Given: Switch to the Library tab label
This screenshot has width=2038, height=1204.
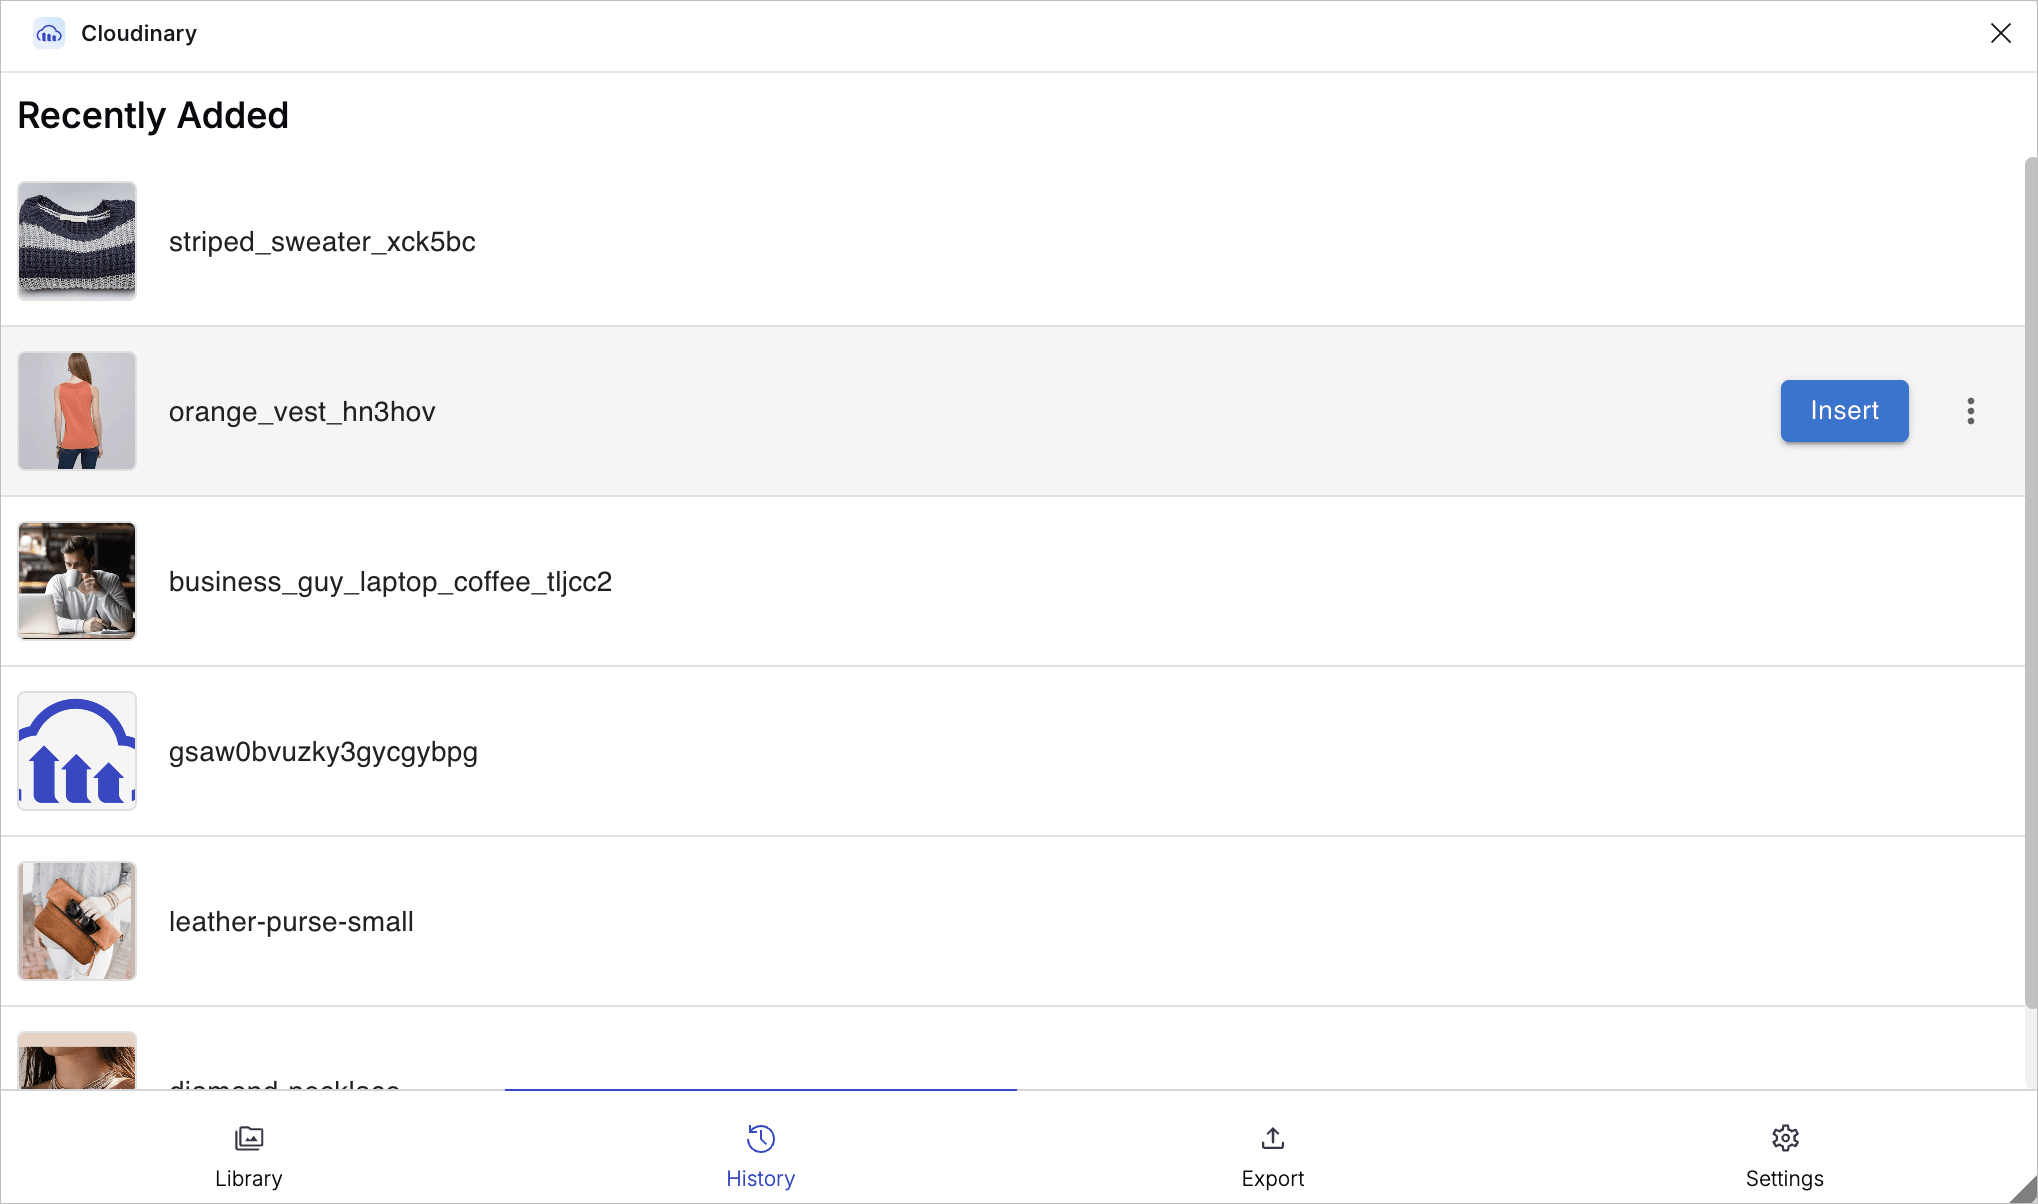Looking at the screenshot, I should [x=249, y=1179].
